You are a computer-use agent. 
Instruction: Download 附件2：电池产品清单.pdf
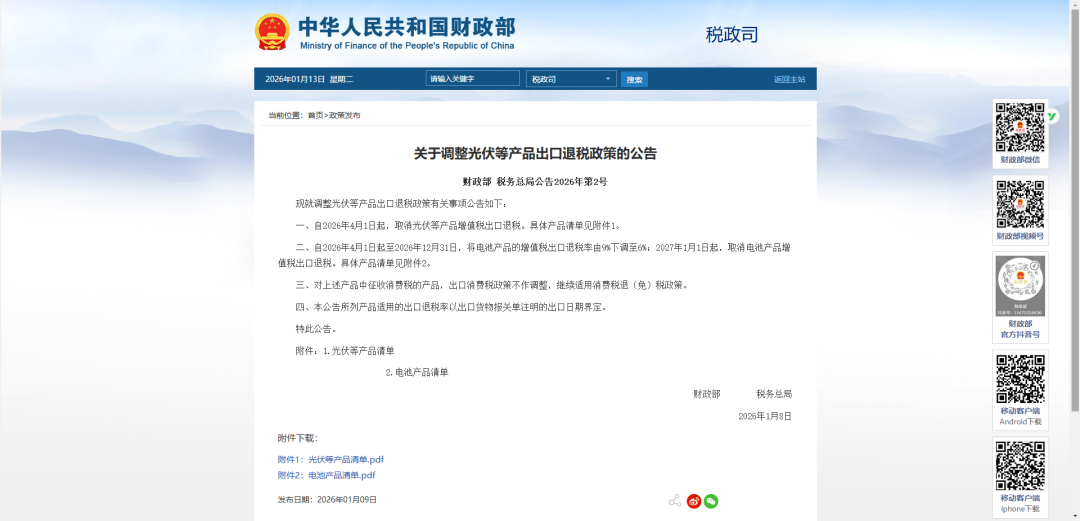click(327, 475)
